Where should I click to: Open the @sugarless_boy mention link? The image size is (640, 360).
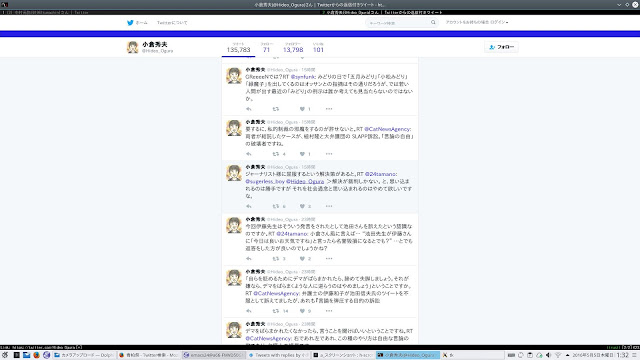pyautogui.click(x=265, y=181)
